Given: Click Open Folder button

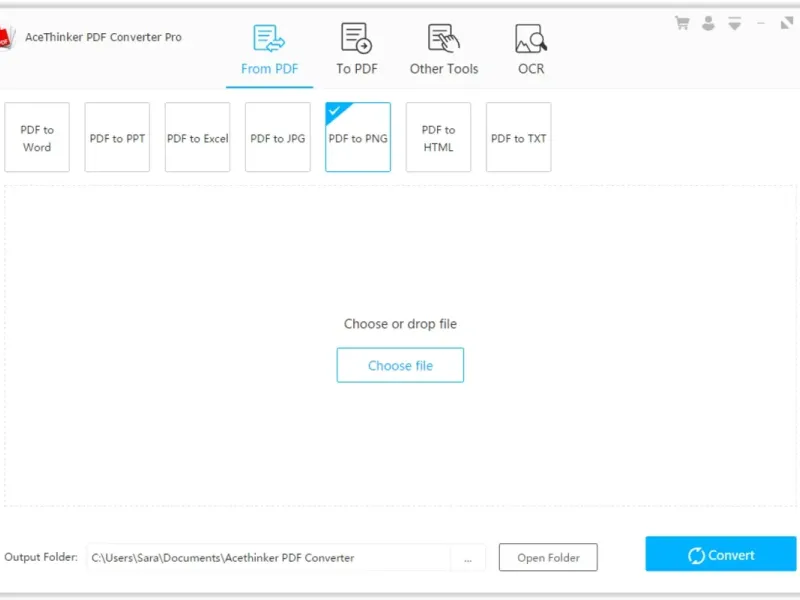Looking at the screenshot, I should [548, 558].
